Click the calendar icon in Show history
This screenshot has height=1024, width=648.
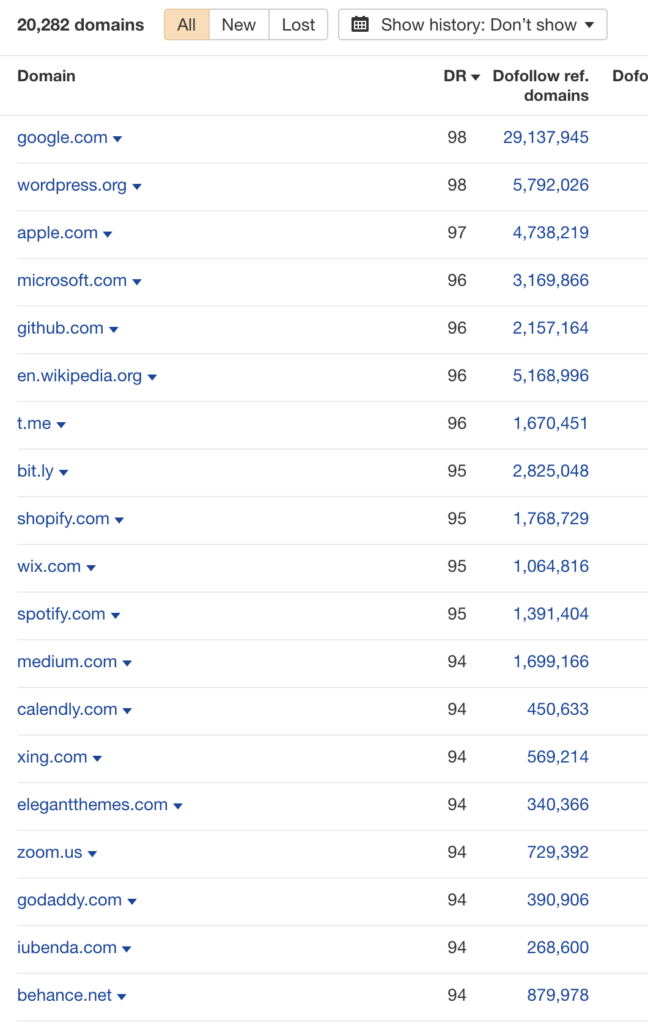(x=360, y=25)
